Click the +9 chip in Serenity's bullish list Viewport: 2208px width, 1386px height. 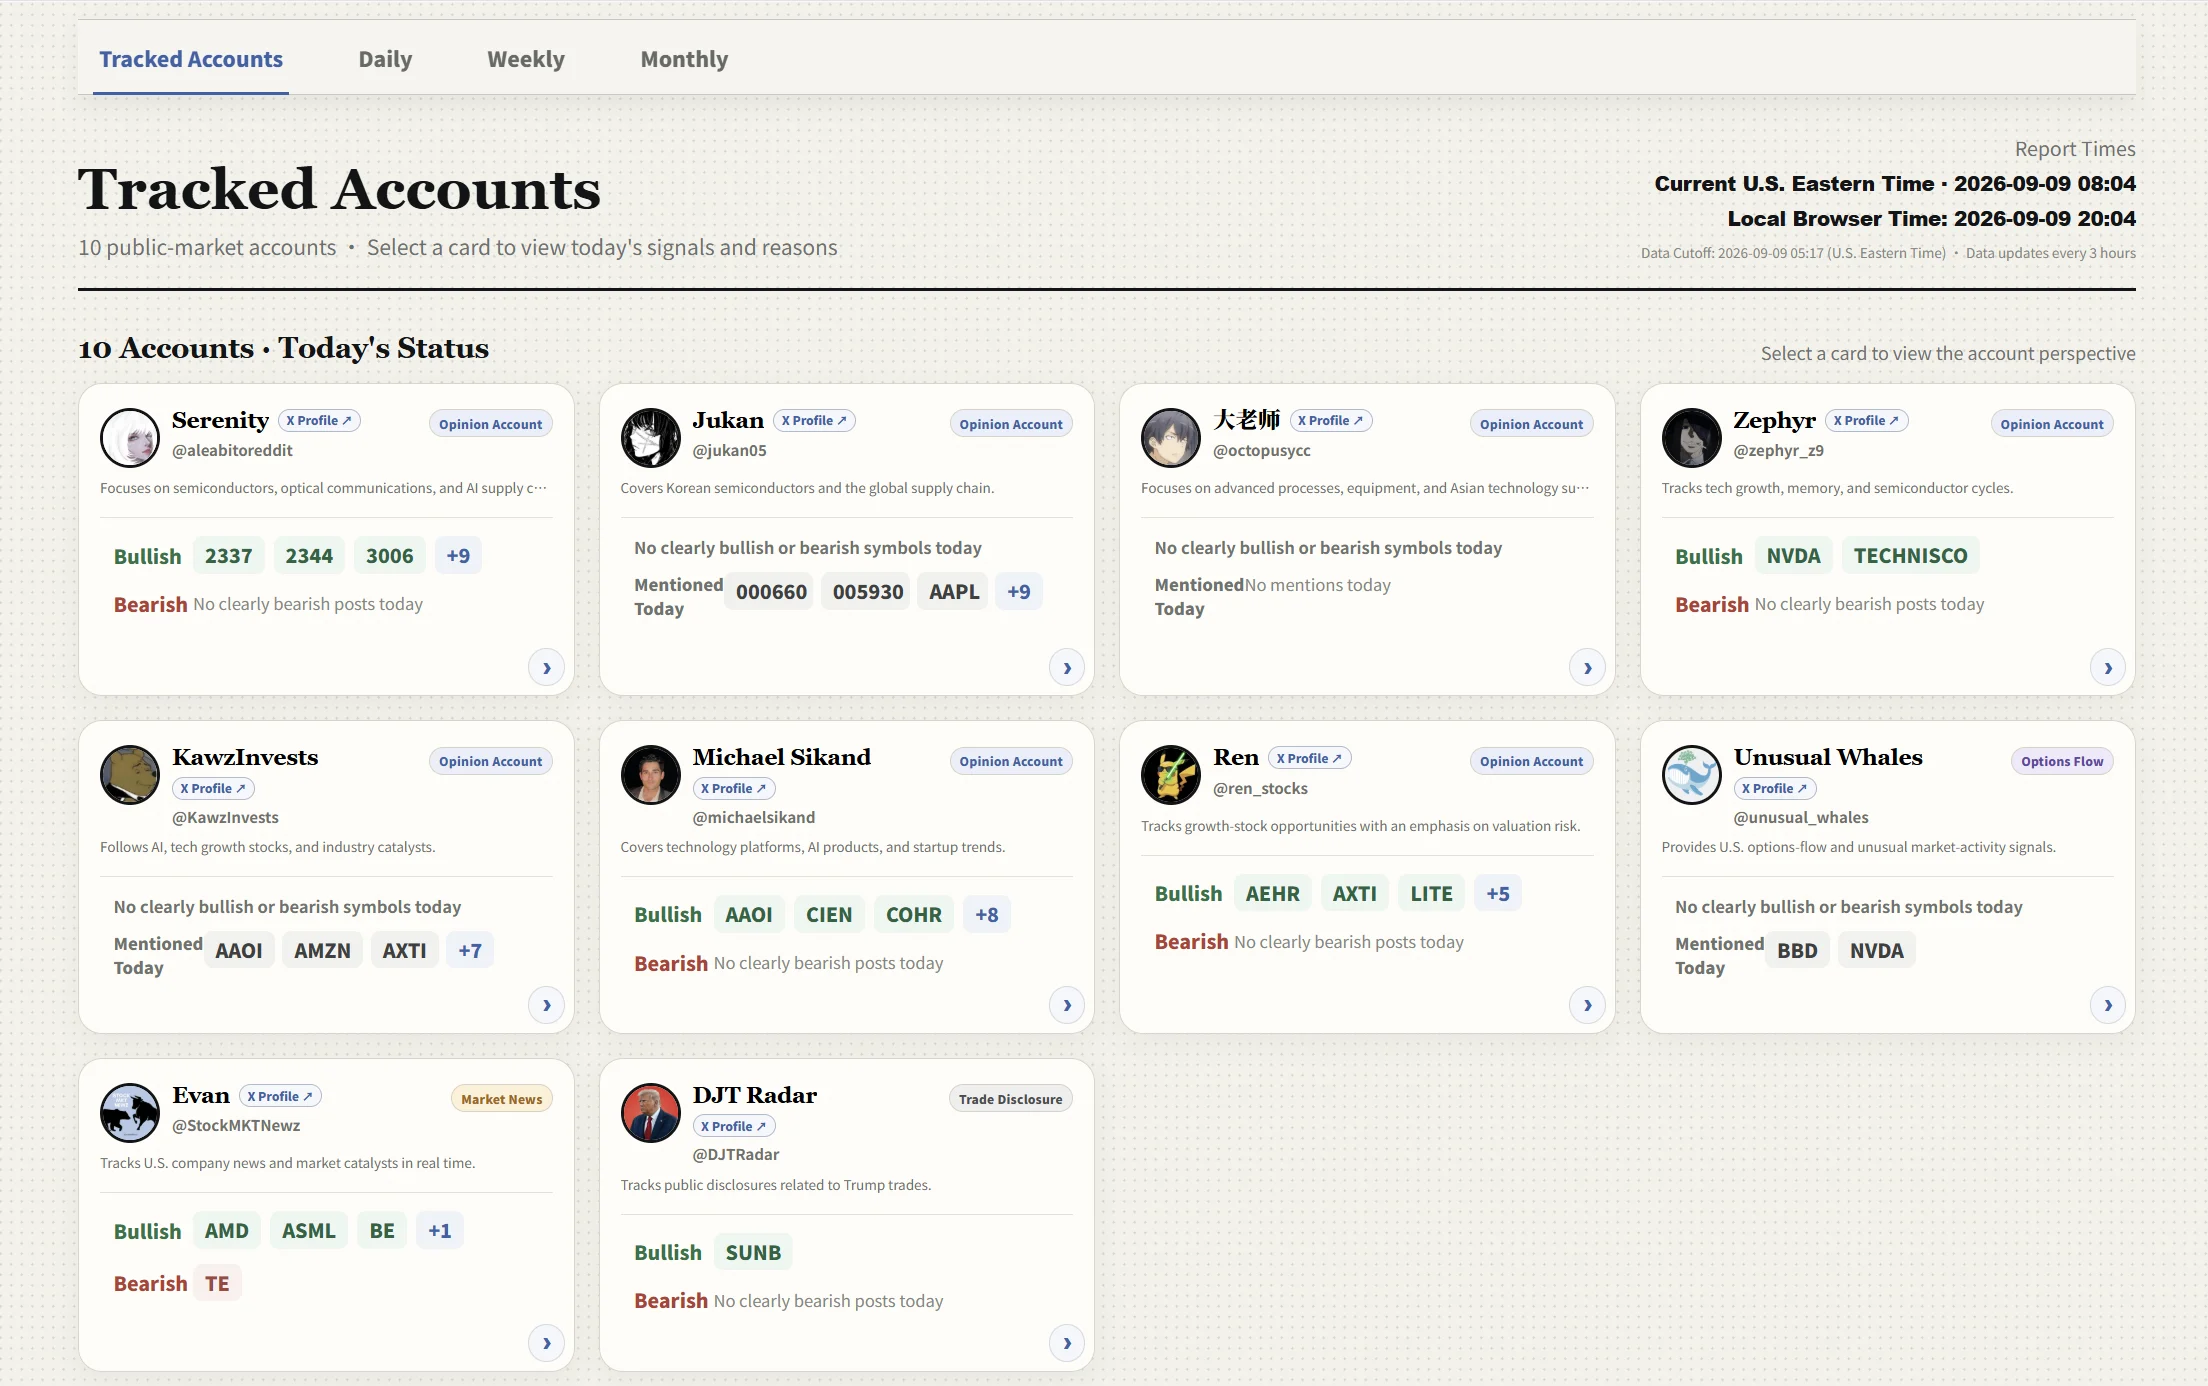(x=458, y=556)
